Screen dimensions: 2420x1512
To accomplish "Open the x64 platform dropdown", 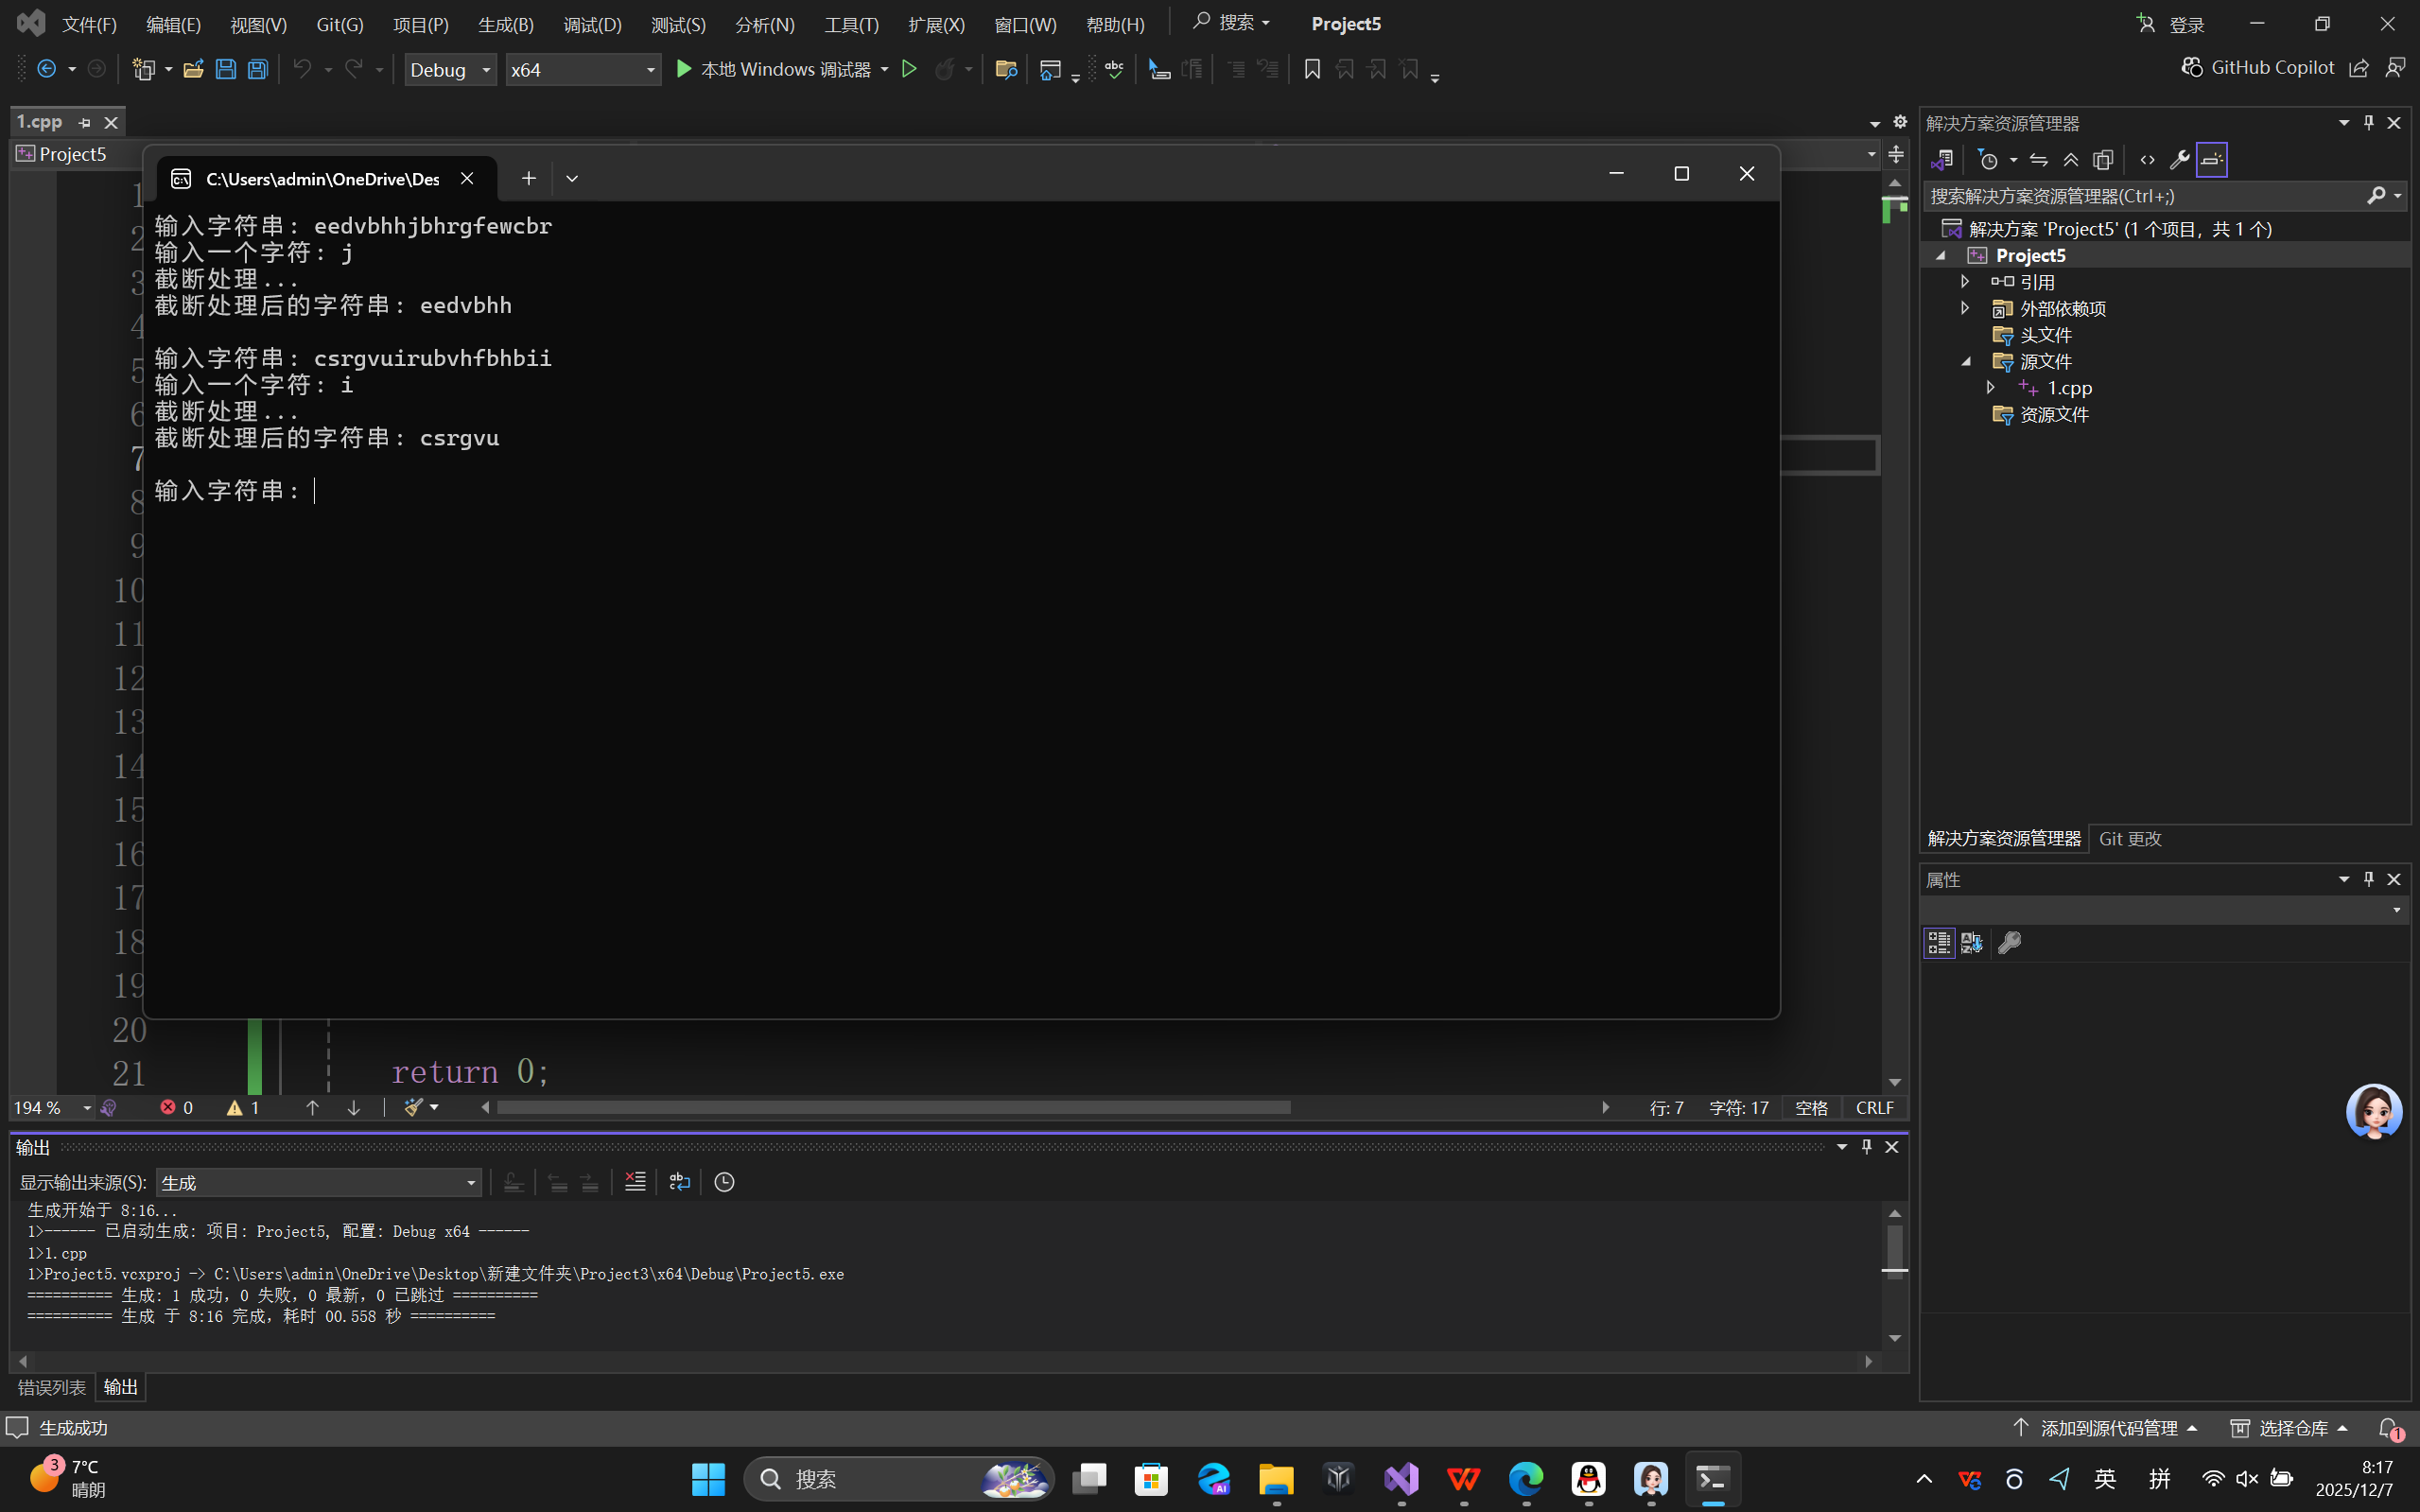I will point(583,69).
